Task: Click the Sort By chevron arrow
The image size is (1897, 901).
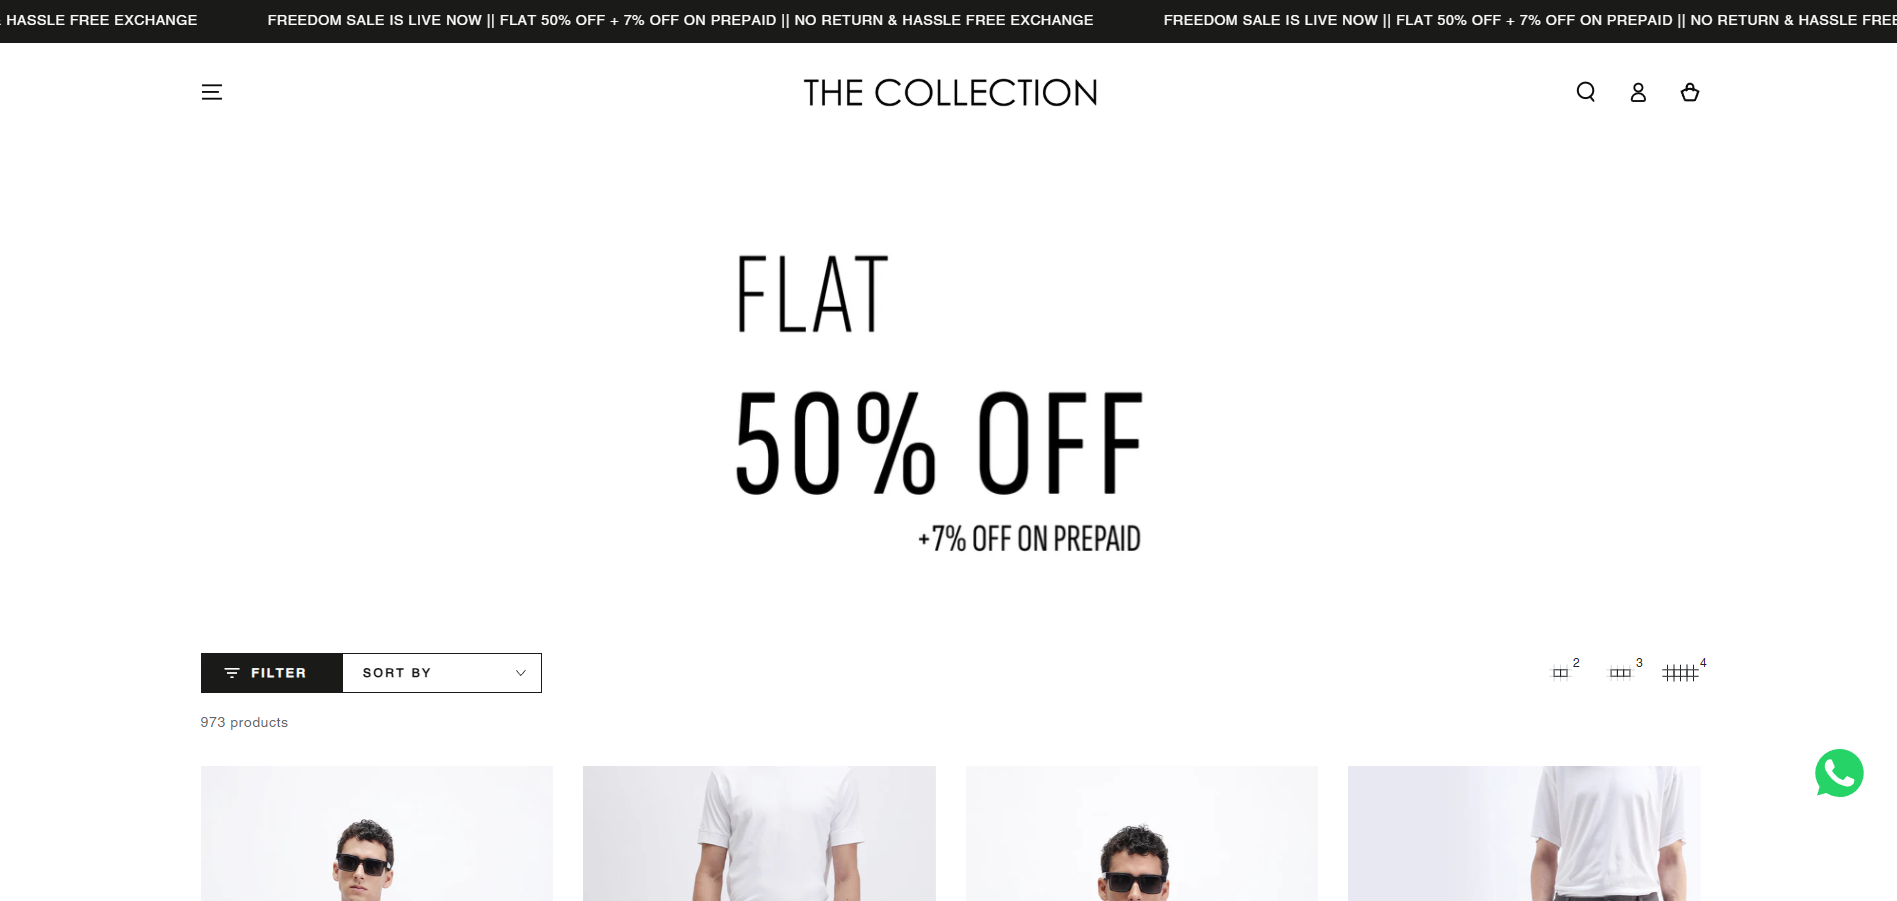Action: click(x=520, y=673)
